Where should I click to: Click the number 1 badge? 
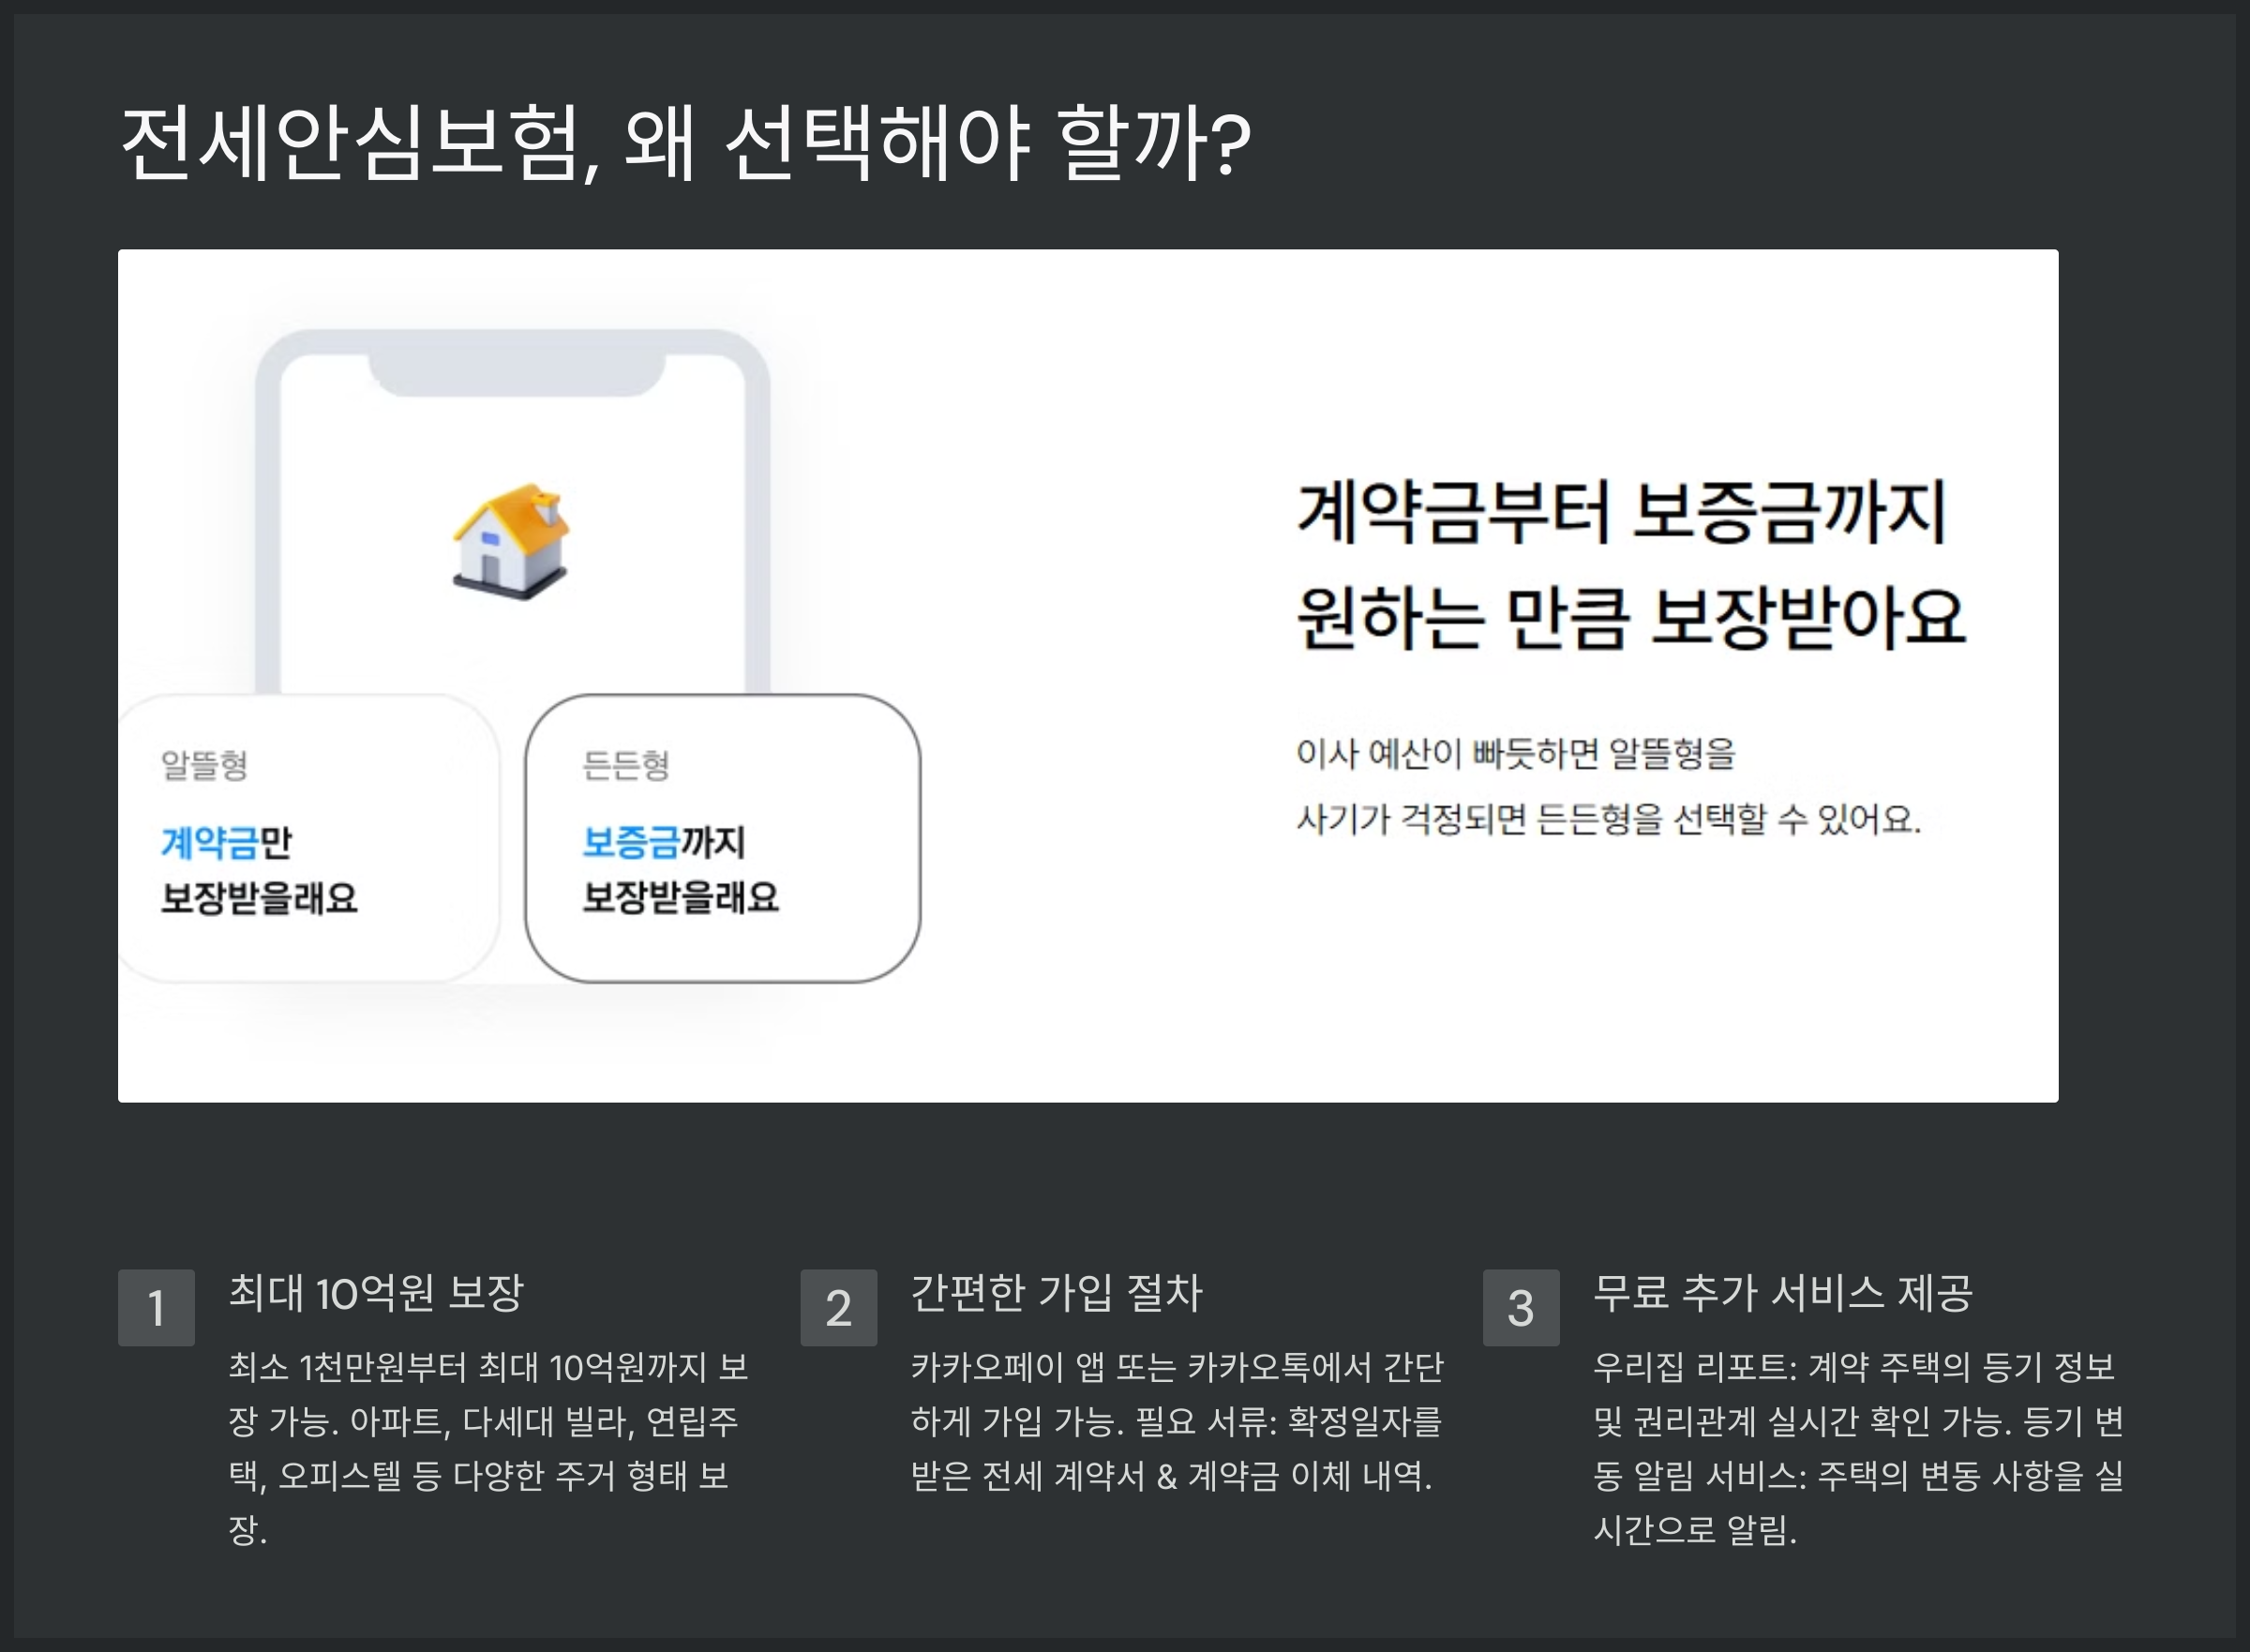tap(156, 1308)
